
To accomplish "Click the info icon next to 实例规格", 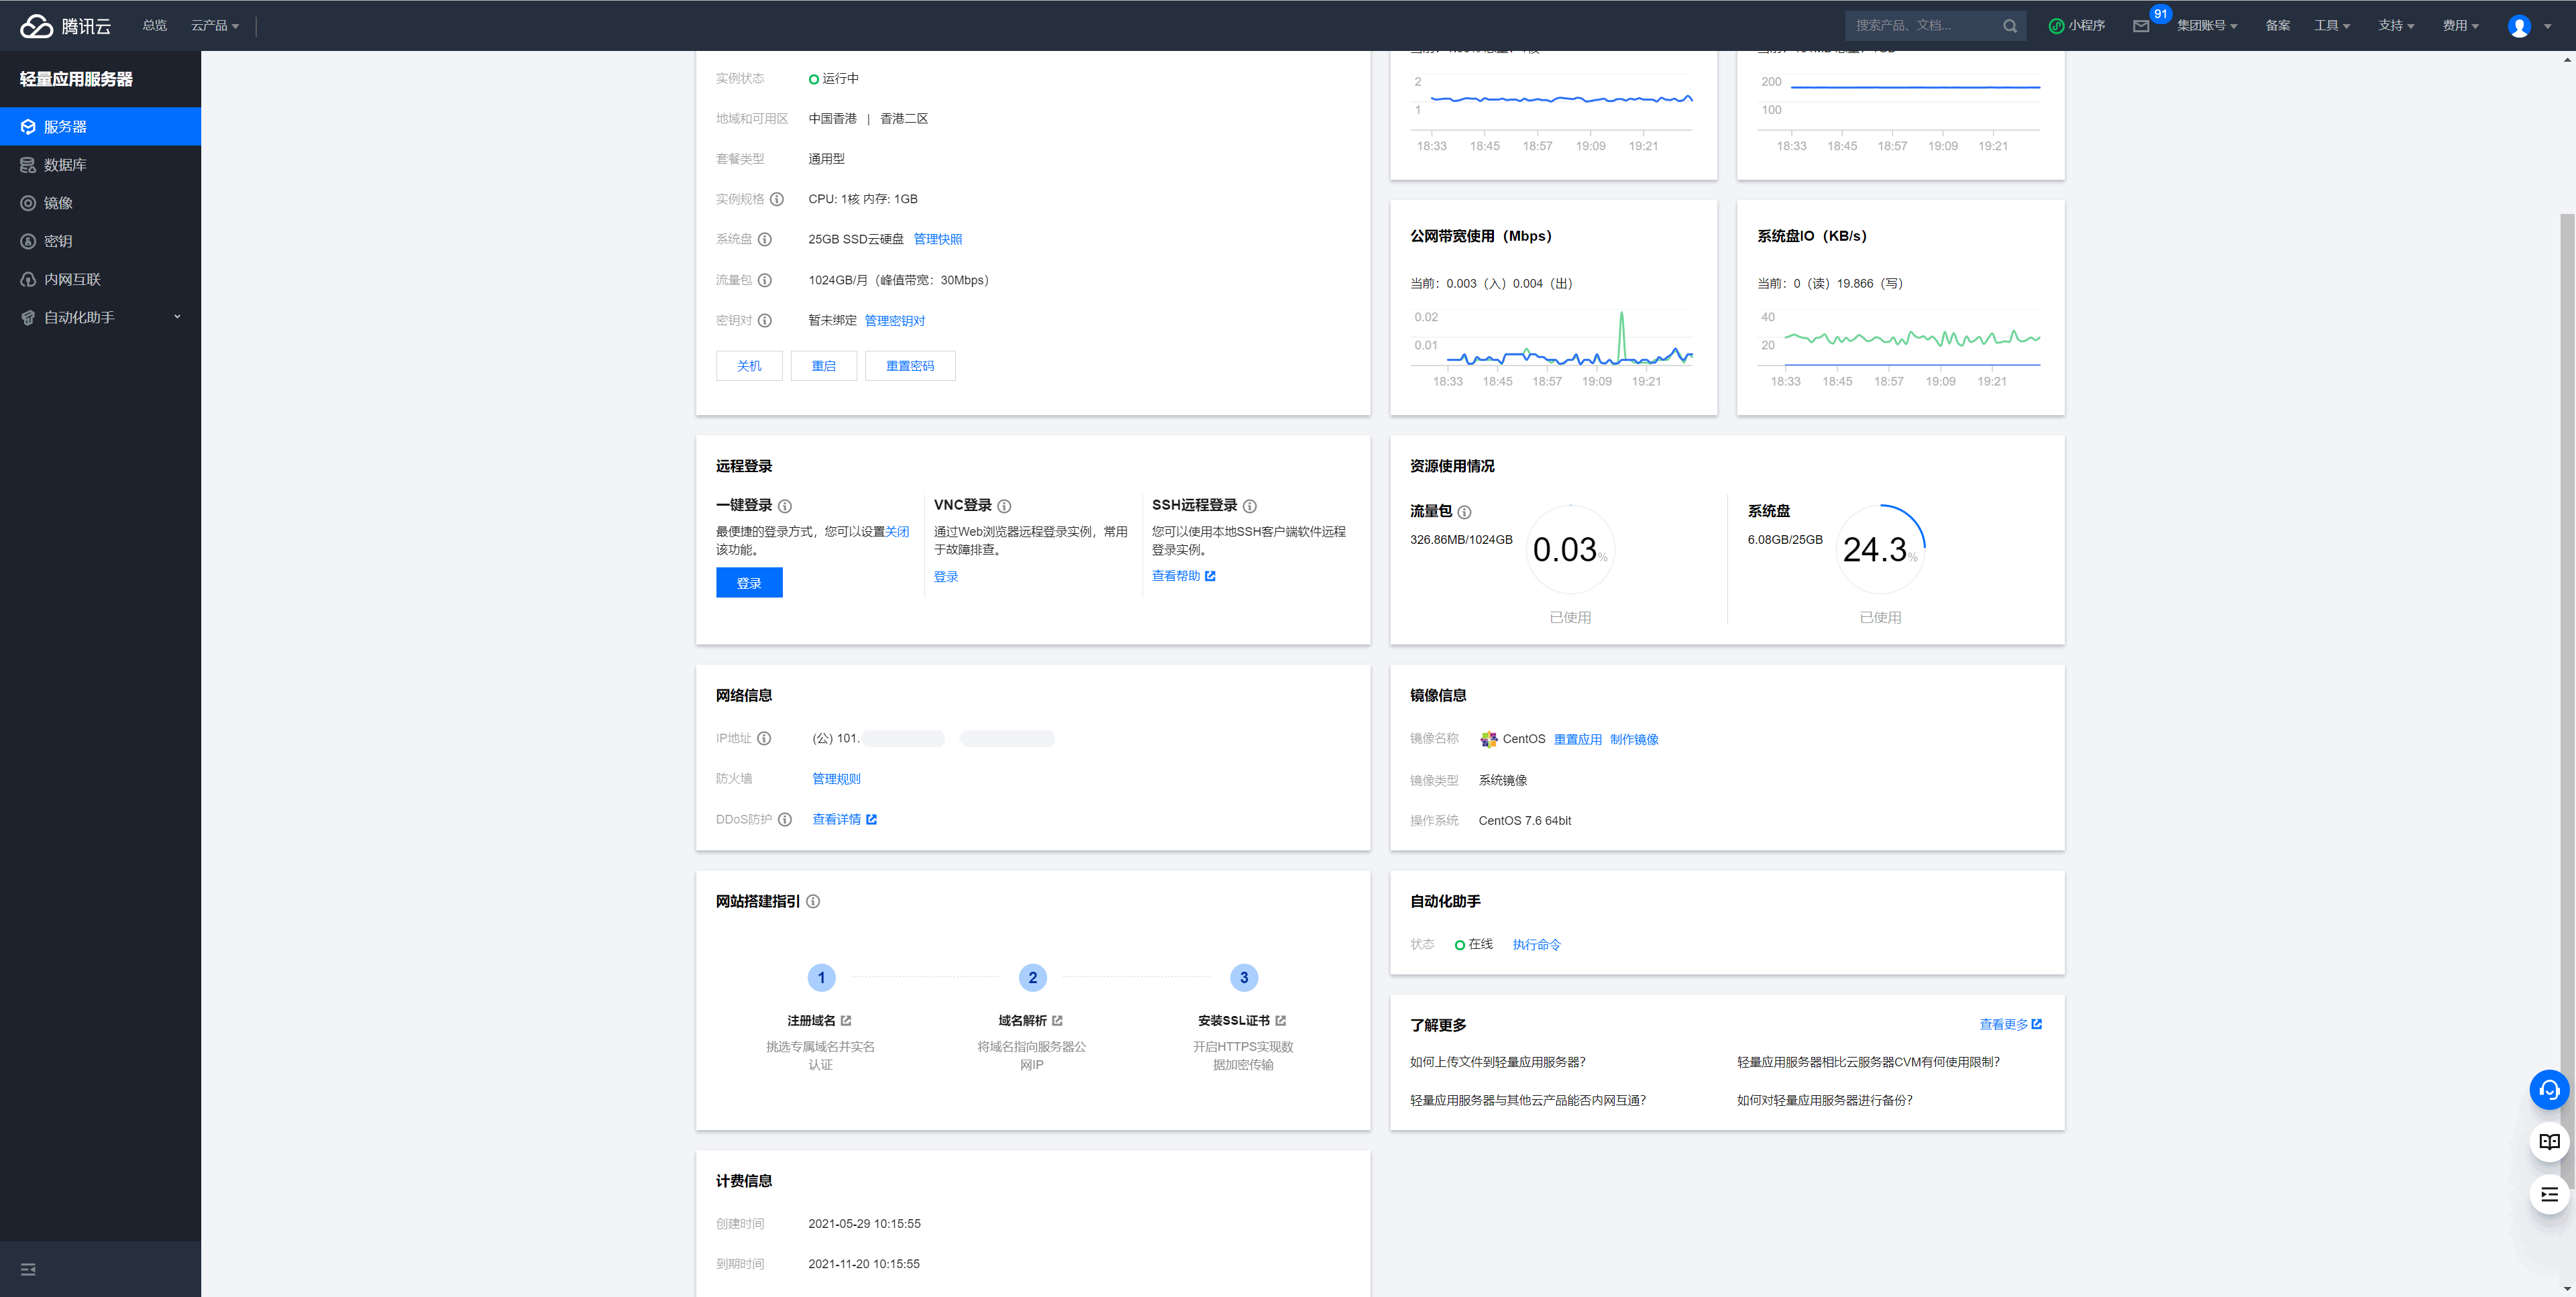I will [x=777, y=199].
